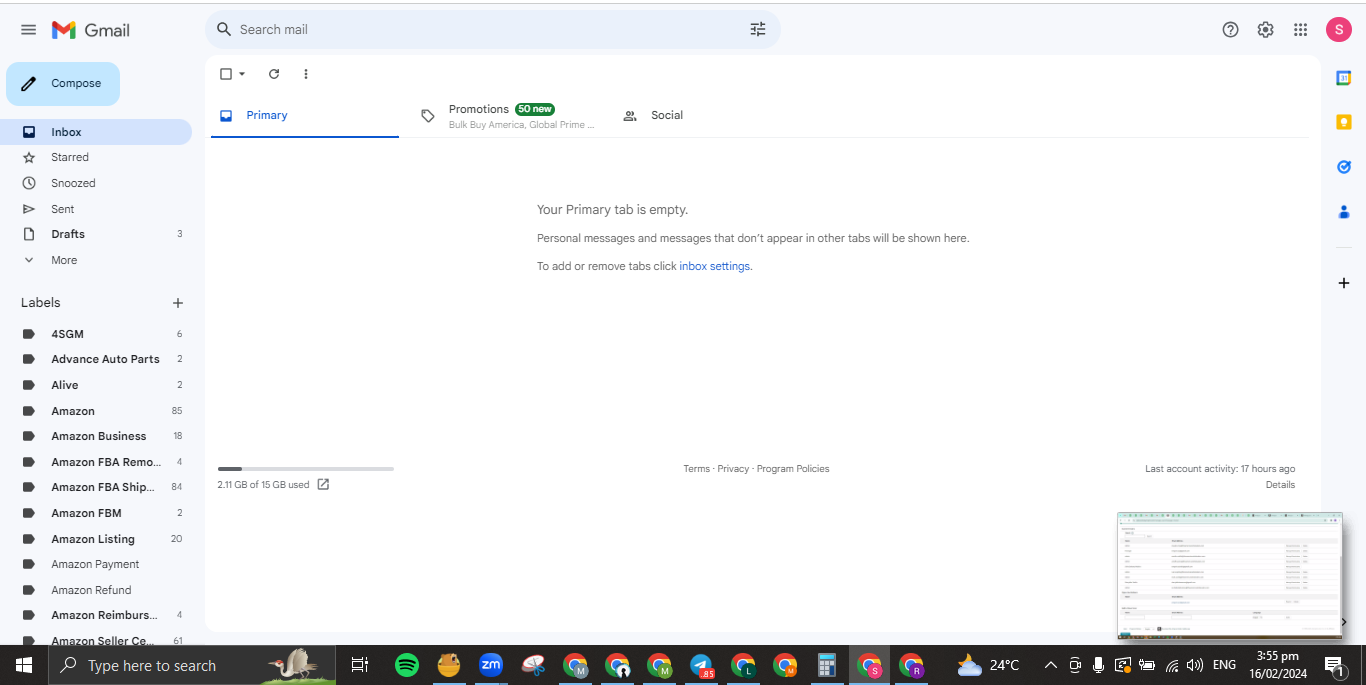Toggle the select-all checkbox
Viewport: 1366px width, 685px height.
click(x=226, y=74)
